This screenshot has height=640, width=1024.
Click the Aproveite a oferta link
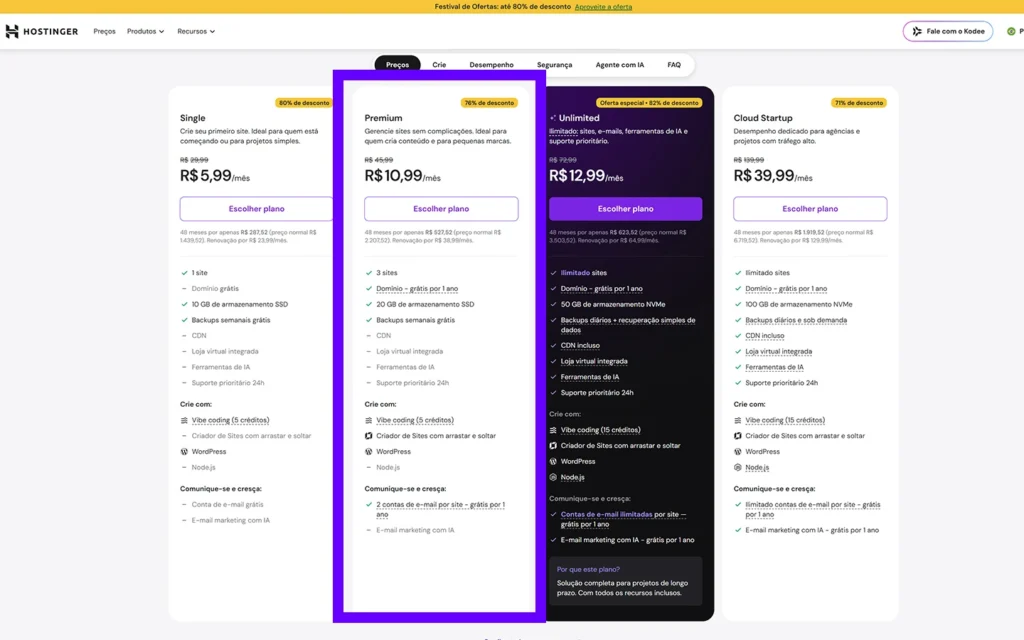[603, 7]
